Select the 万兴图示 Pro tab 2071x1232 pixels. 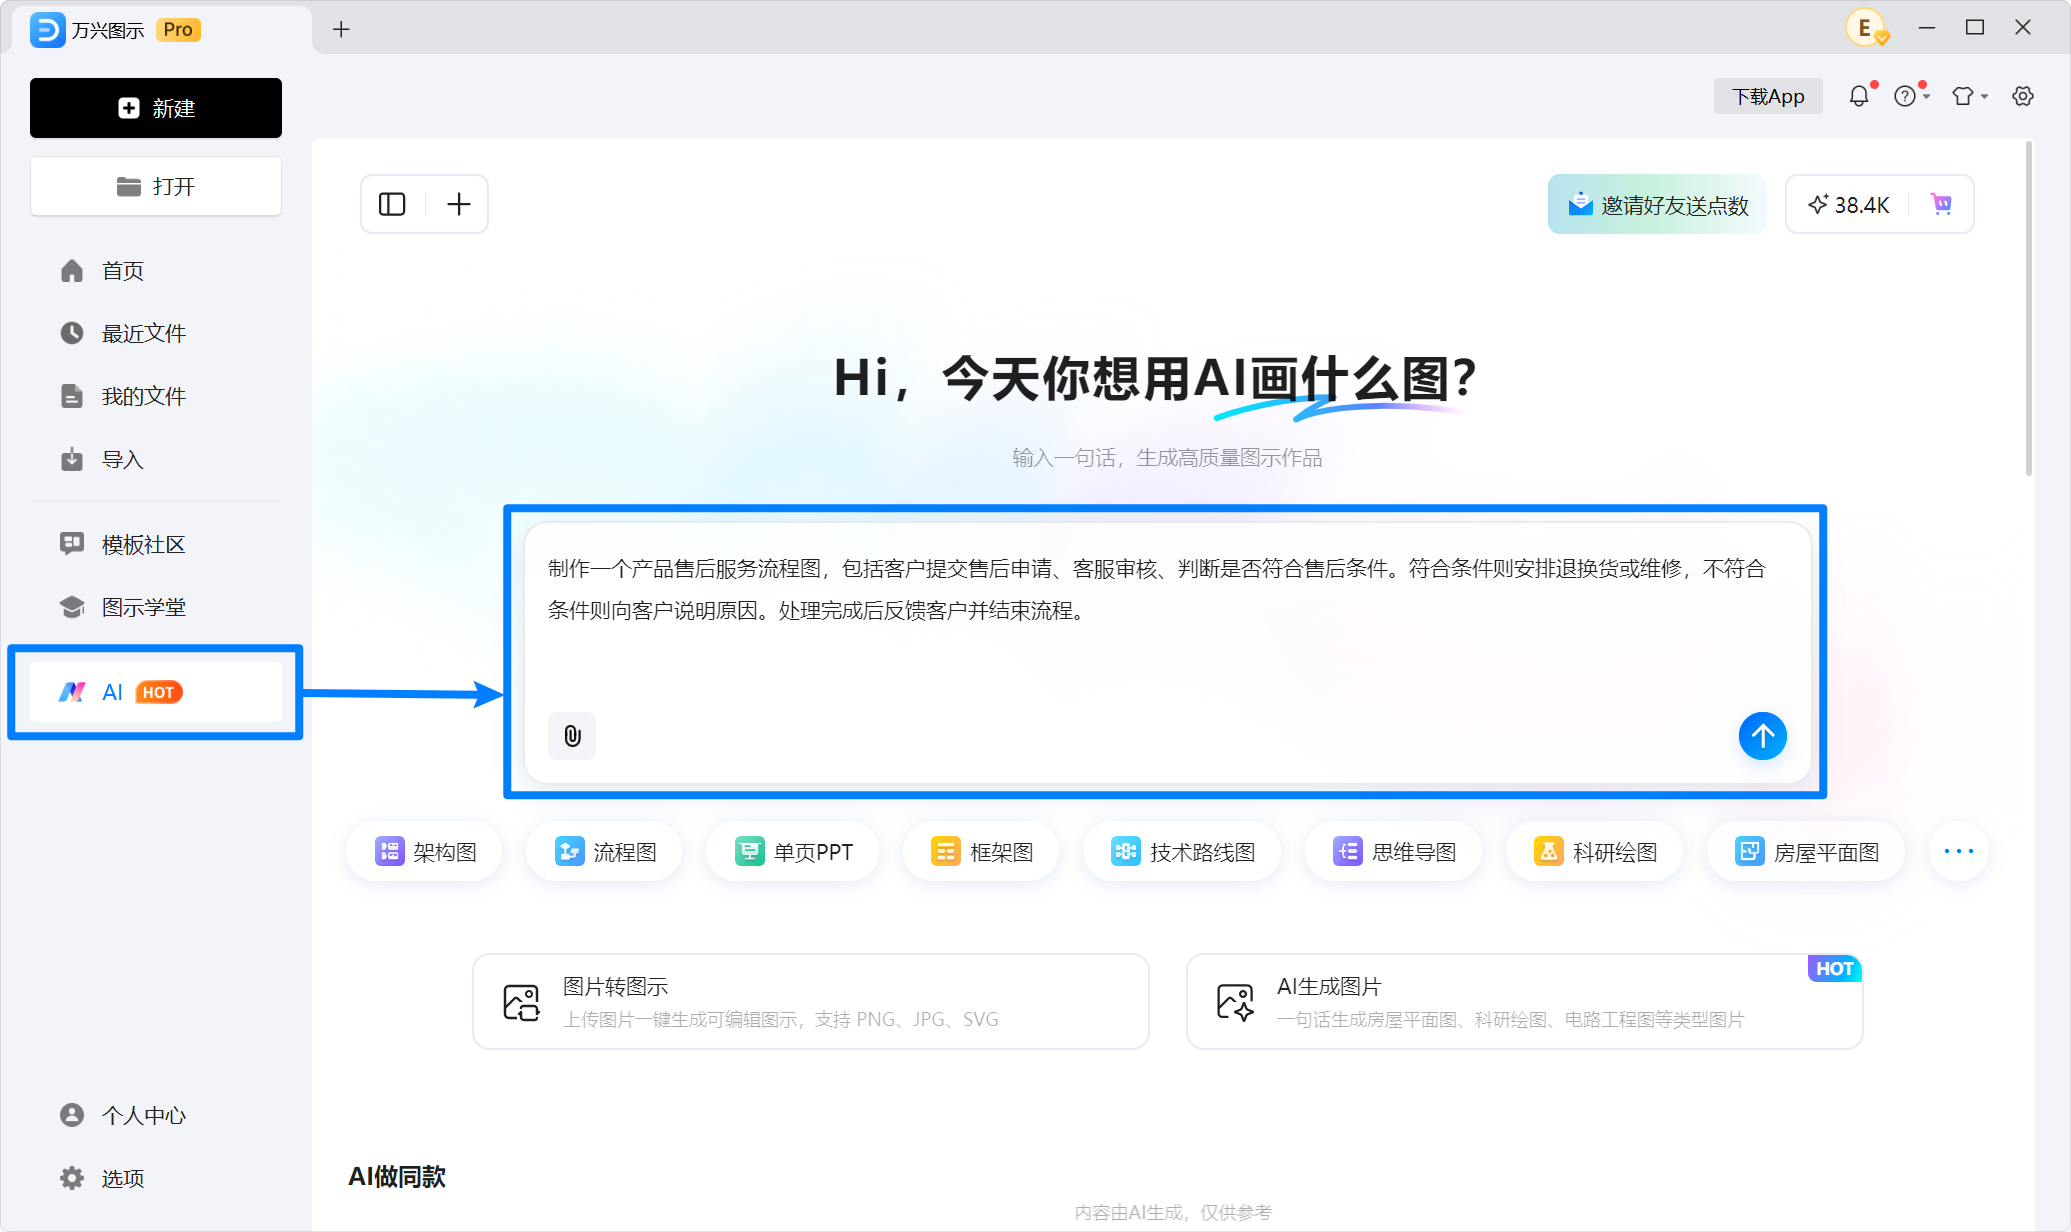[x=163, y=29]
